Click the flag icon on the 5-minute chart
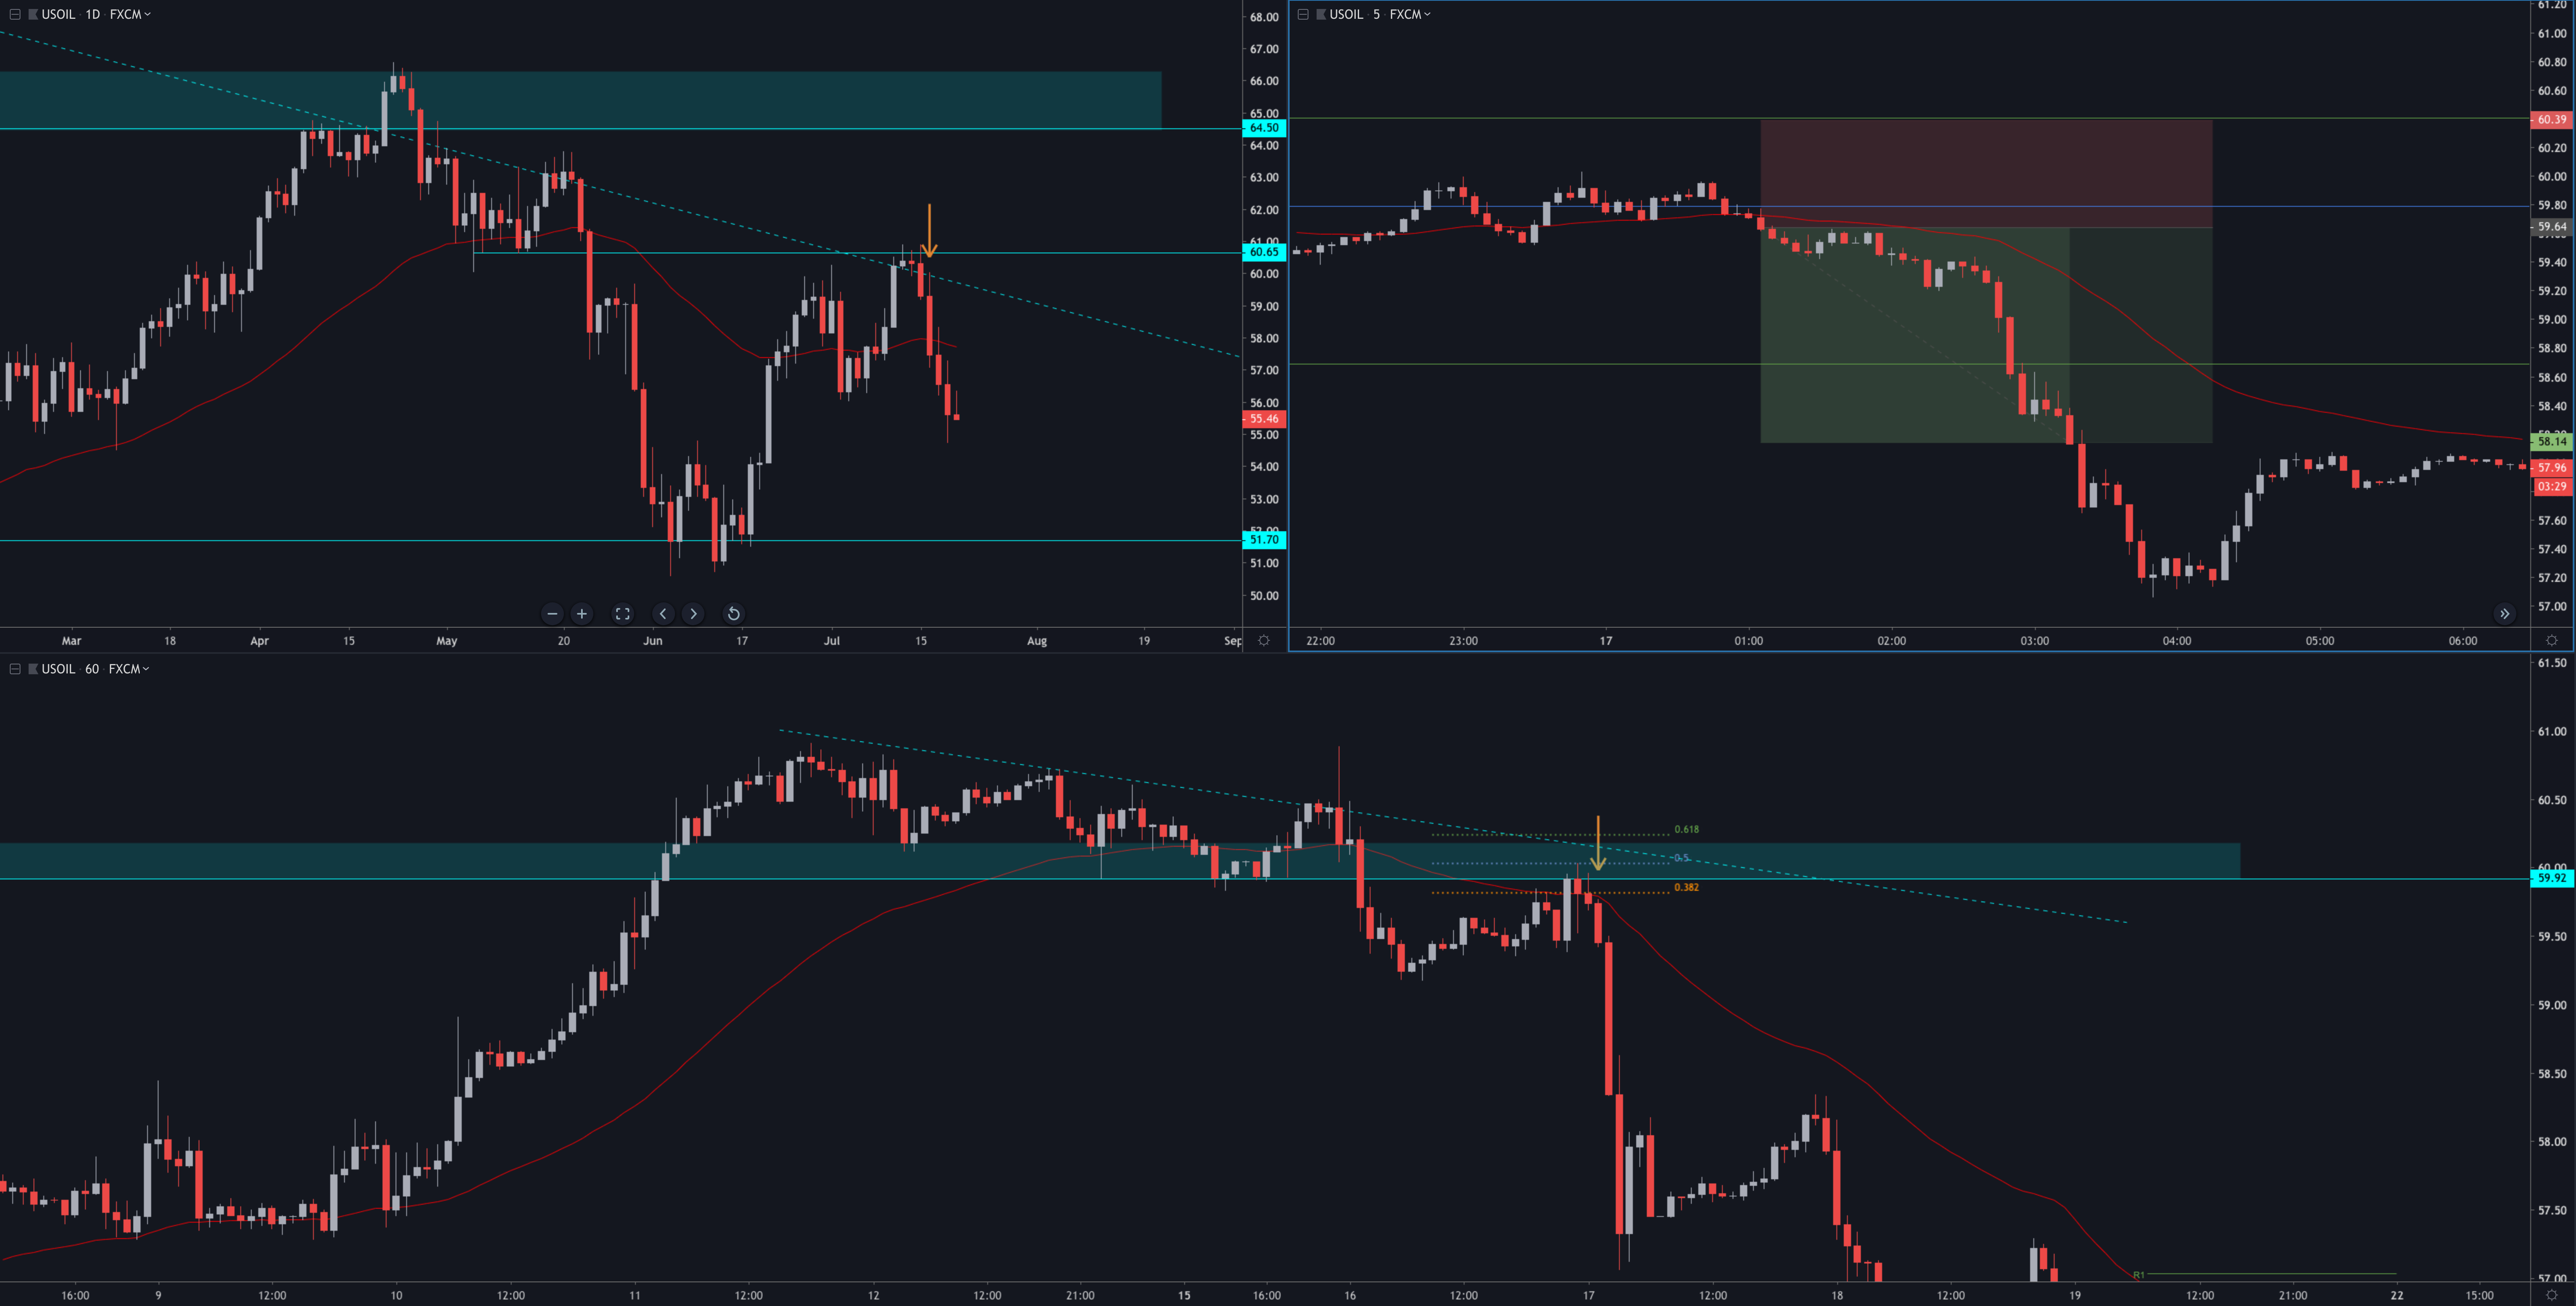The height and width of the screenshot is (1306, 2576). [x=1321, y=14]
